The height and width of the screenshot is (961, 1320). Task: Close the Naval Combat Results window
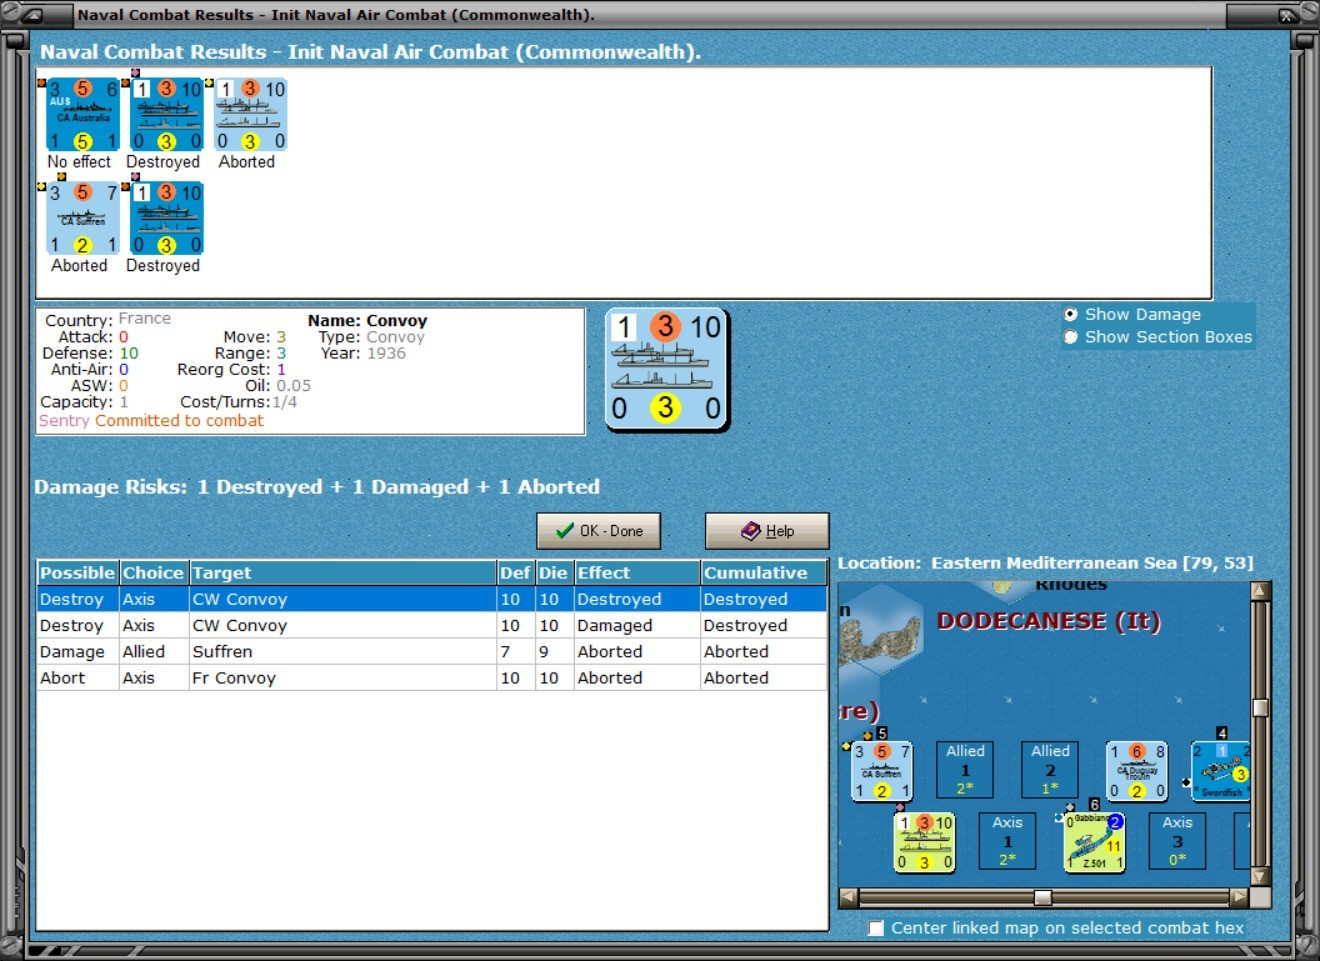[x=1288, y=15]
